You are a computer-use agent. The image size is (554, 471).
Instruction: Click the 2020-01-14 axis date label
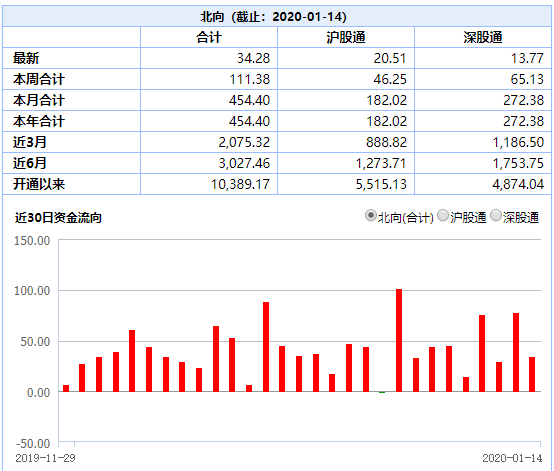pyautogui.click(x=512, y=458)
